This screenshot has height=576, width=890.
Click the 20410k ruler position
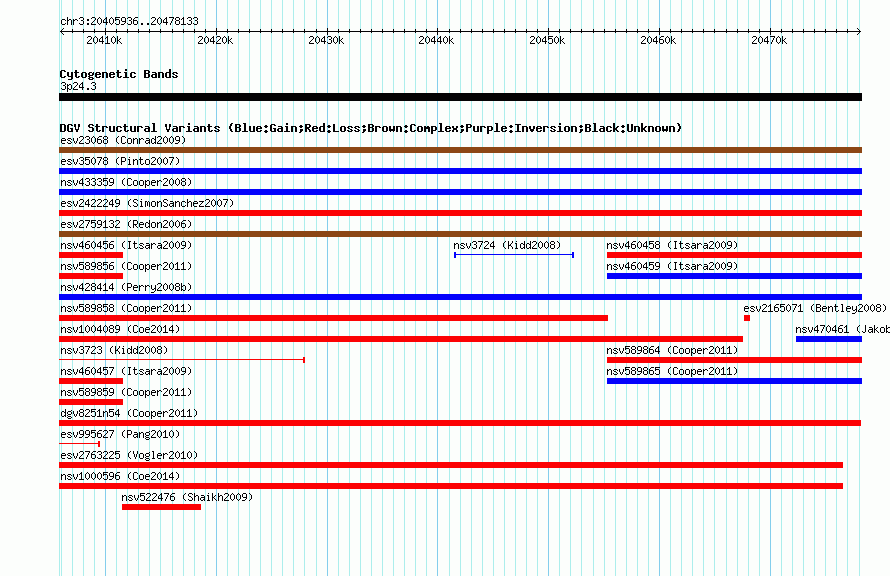tap(104, 40)
